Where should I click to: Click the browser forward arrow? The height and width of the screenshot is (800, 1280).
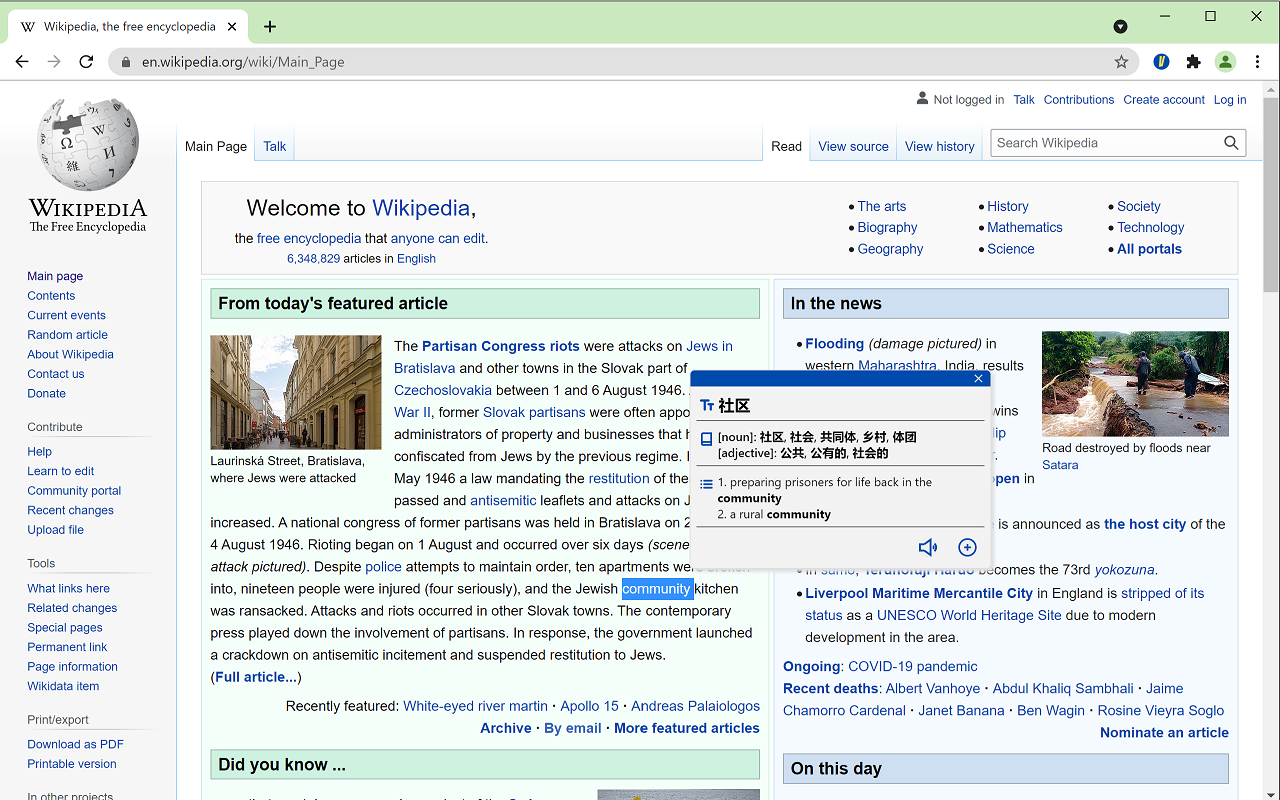pos(54,62)
